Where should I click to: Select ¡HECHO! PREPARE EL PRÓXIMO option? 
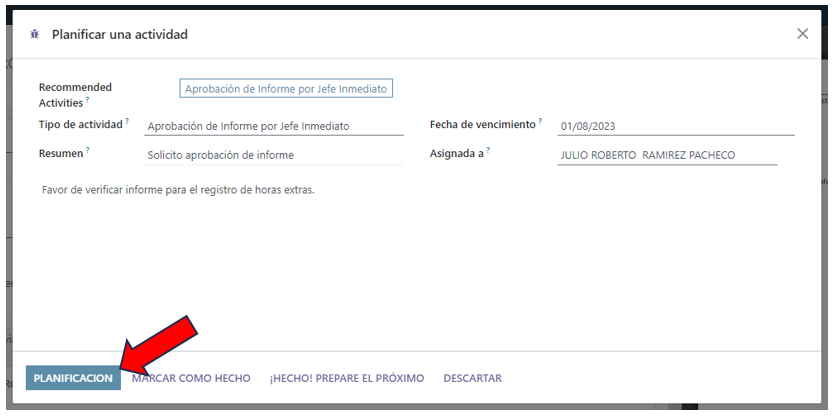(x=346, y=379)
